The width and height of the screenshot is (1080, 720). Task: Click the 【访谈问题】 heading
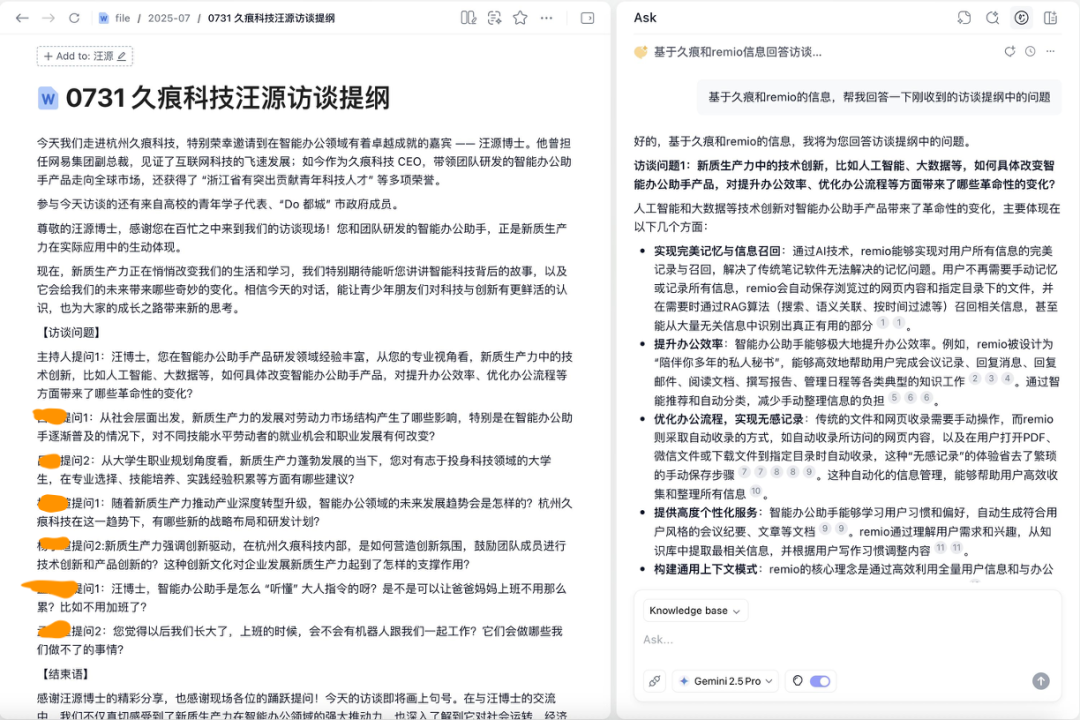click(70, 332)
